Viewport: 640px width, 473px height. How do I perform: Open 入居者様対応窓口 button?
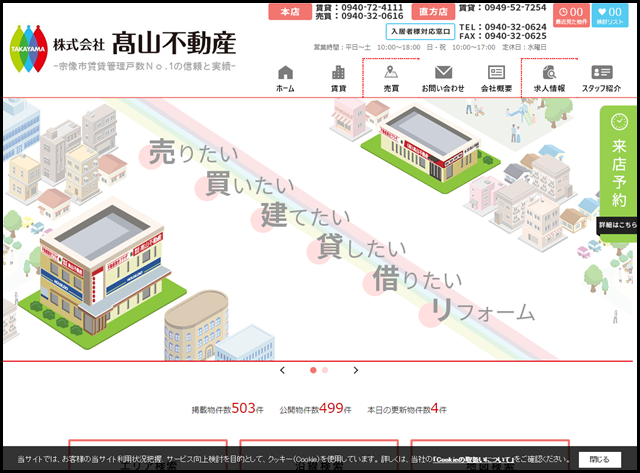[x=420, y=31]
